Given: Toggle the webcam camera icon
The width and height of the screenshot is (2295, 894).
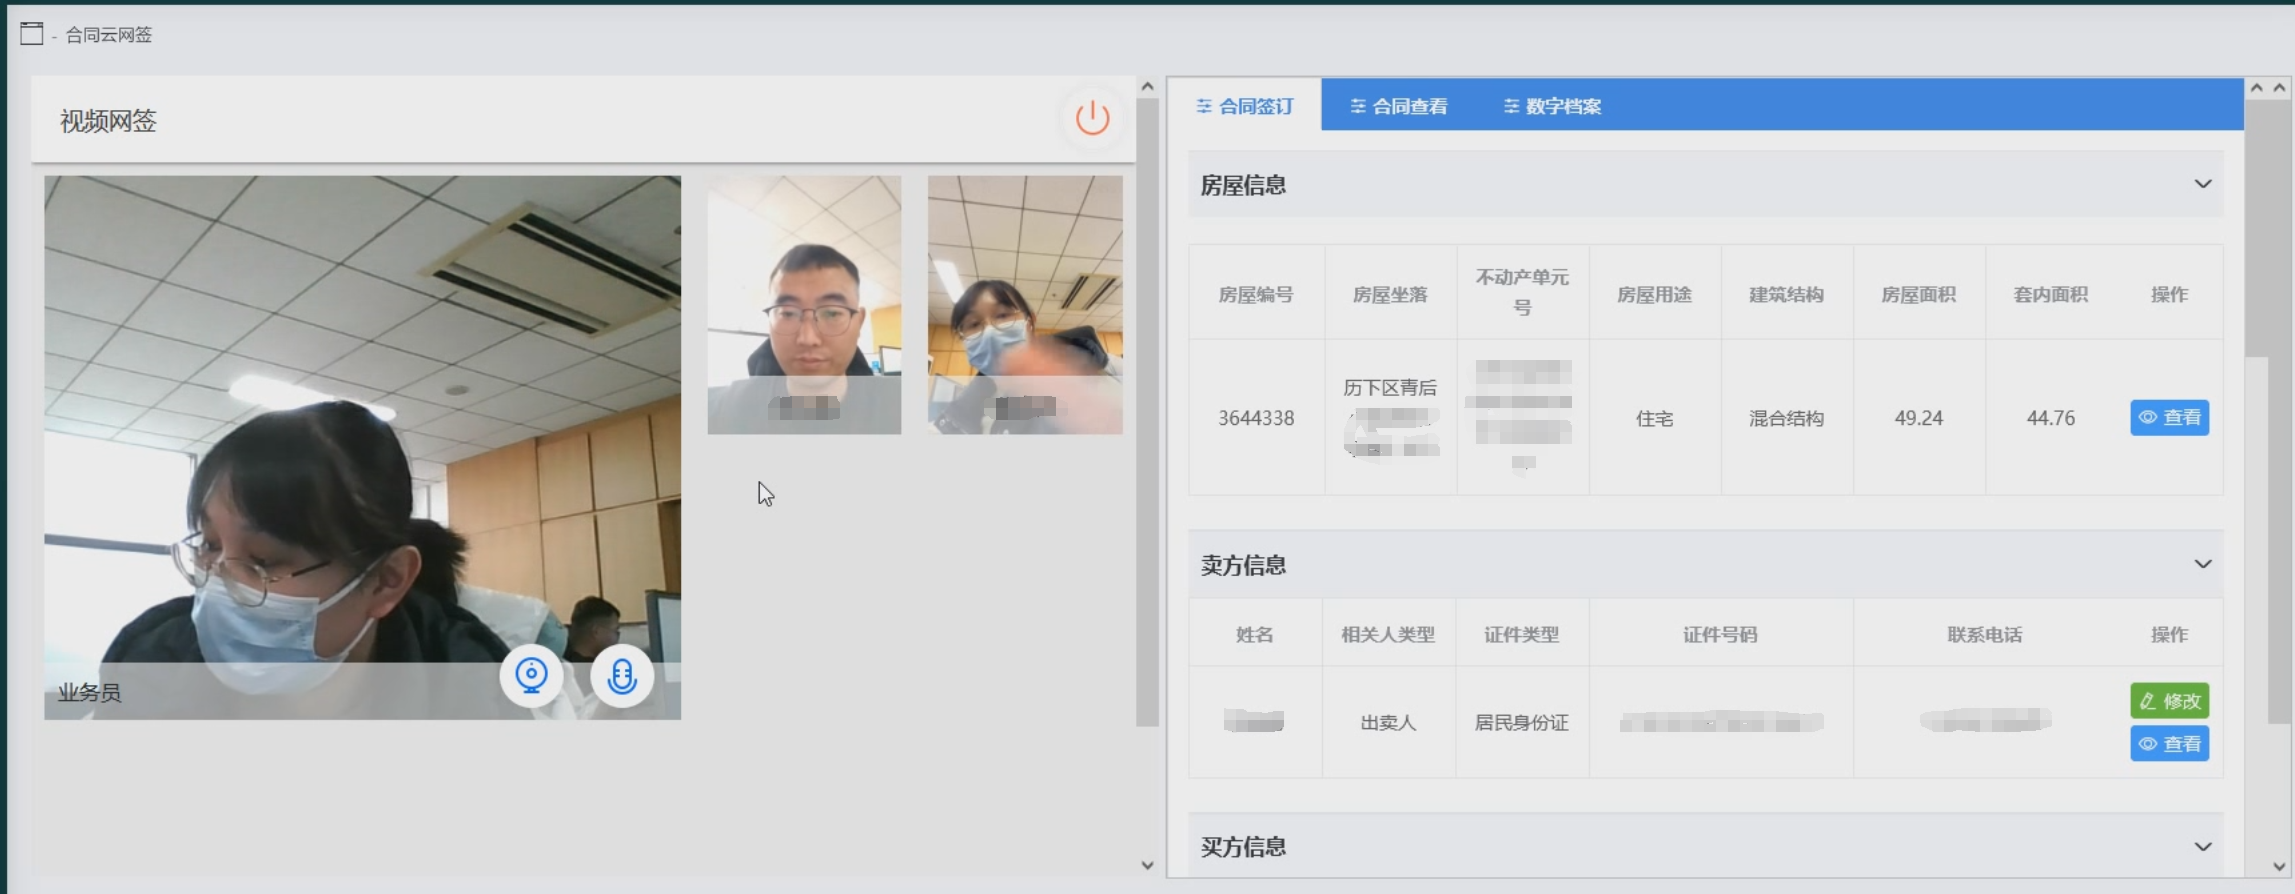Looking at the screenshot, I should point(531,676).
